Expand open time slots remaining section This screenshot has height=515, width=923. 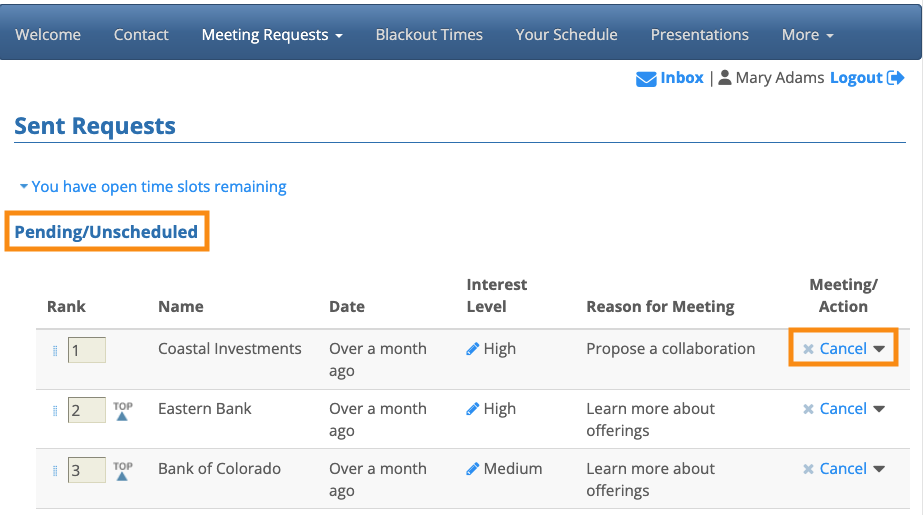(x=152, y=187)
